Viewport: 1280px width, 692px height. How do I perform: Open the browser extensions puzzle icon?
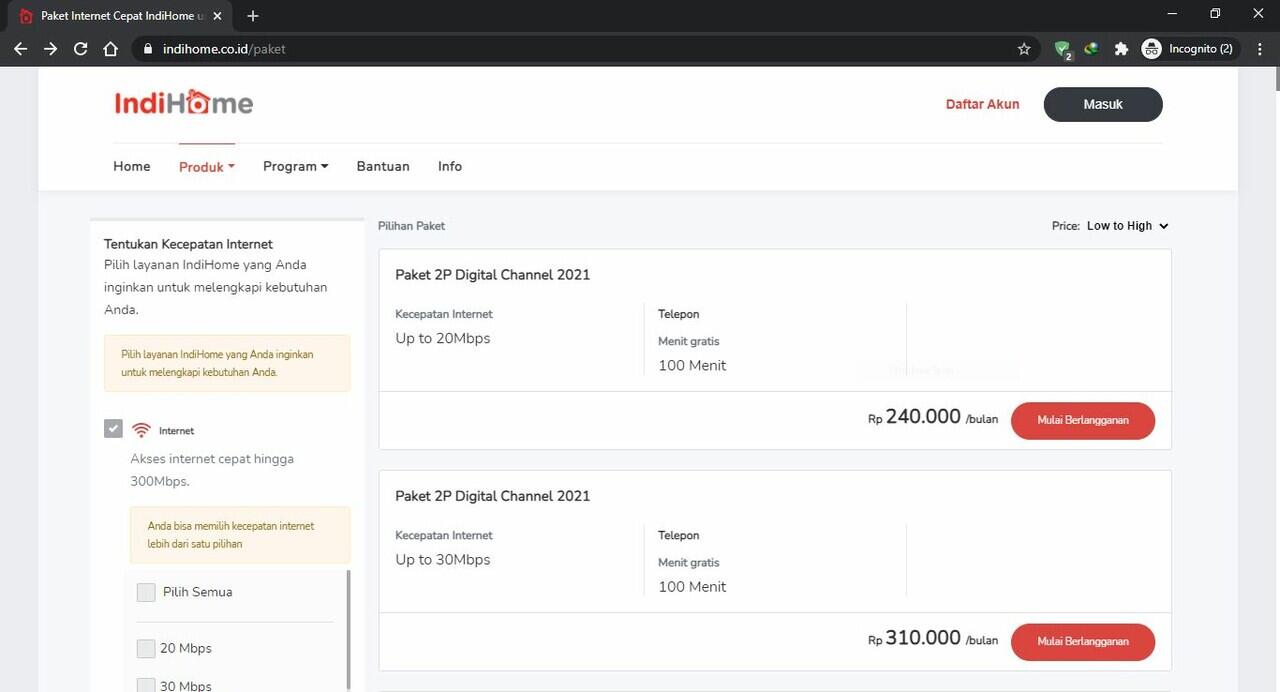click(x=1121, y=48)
